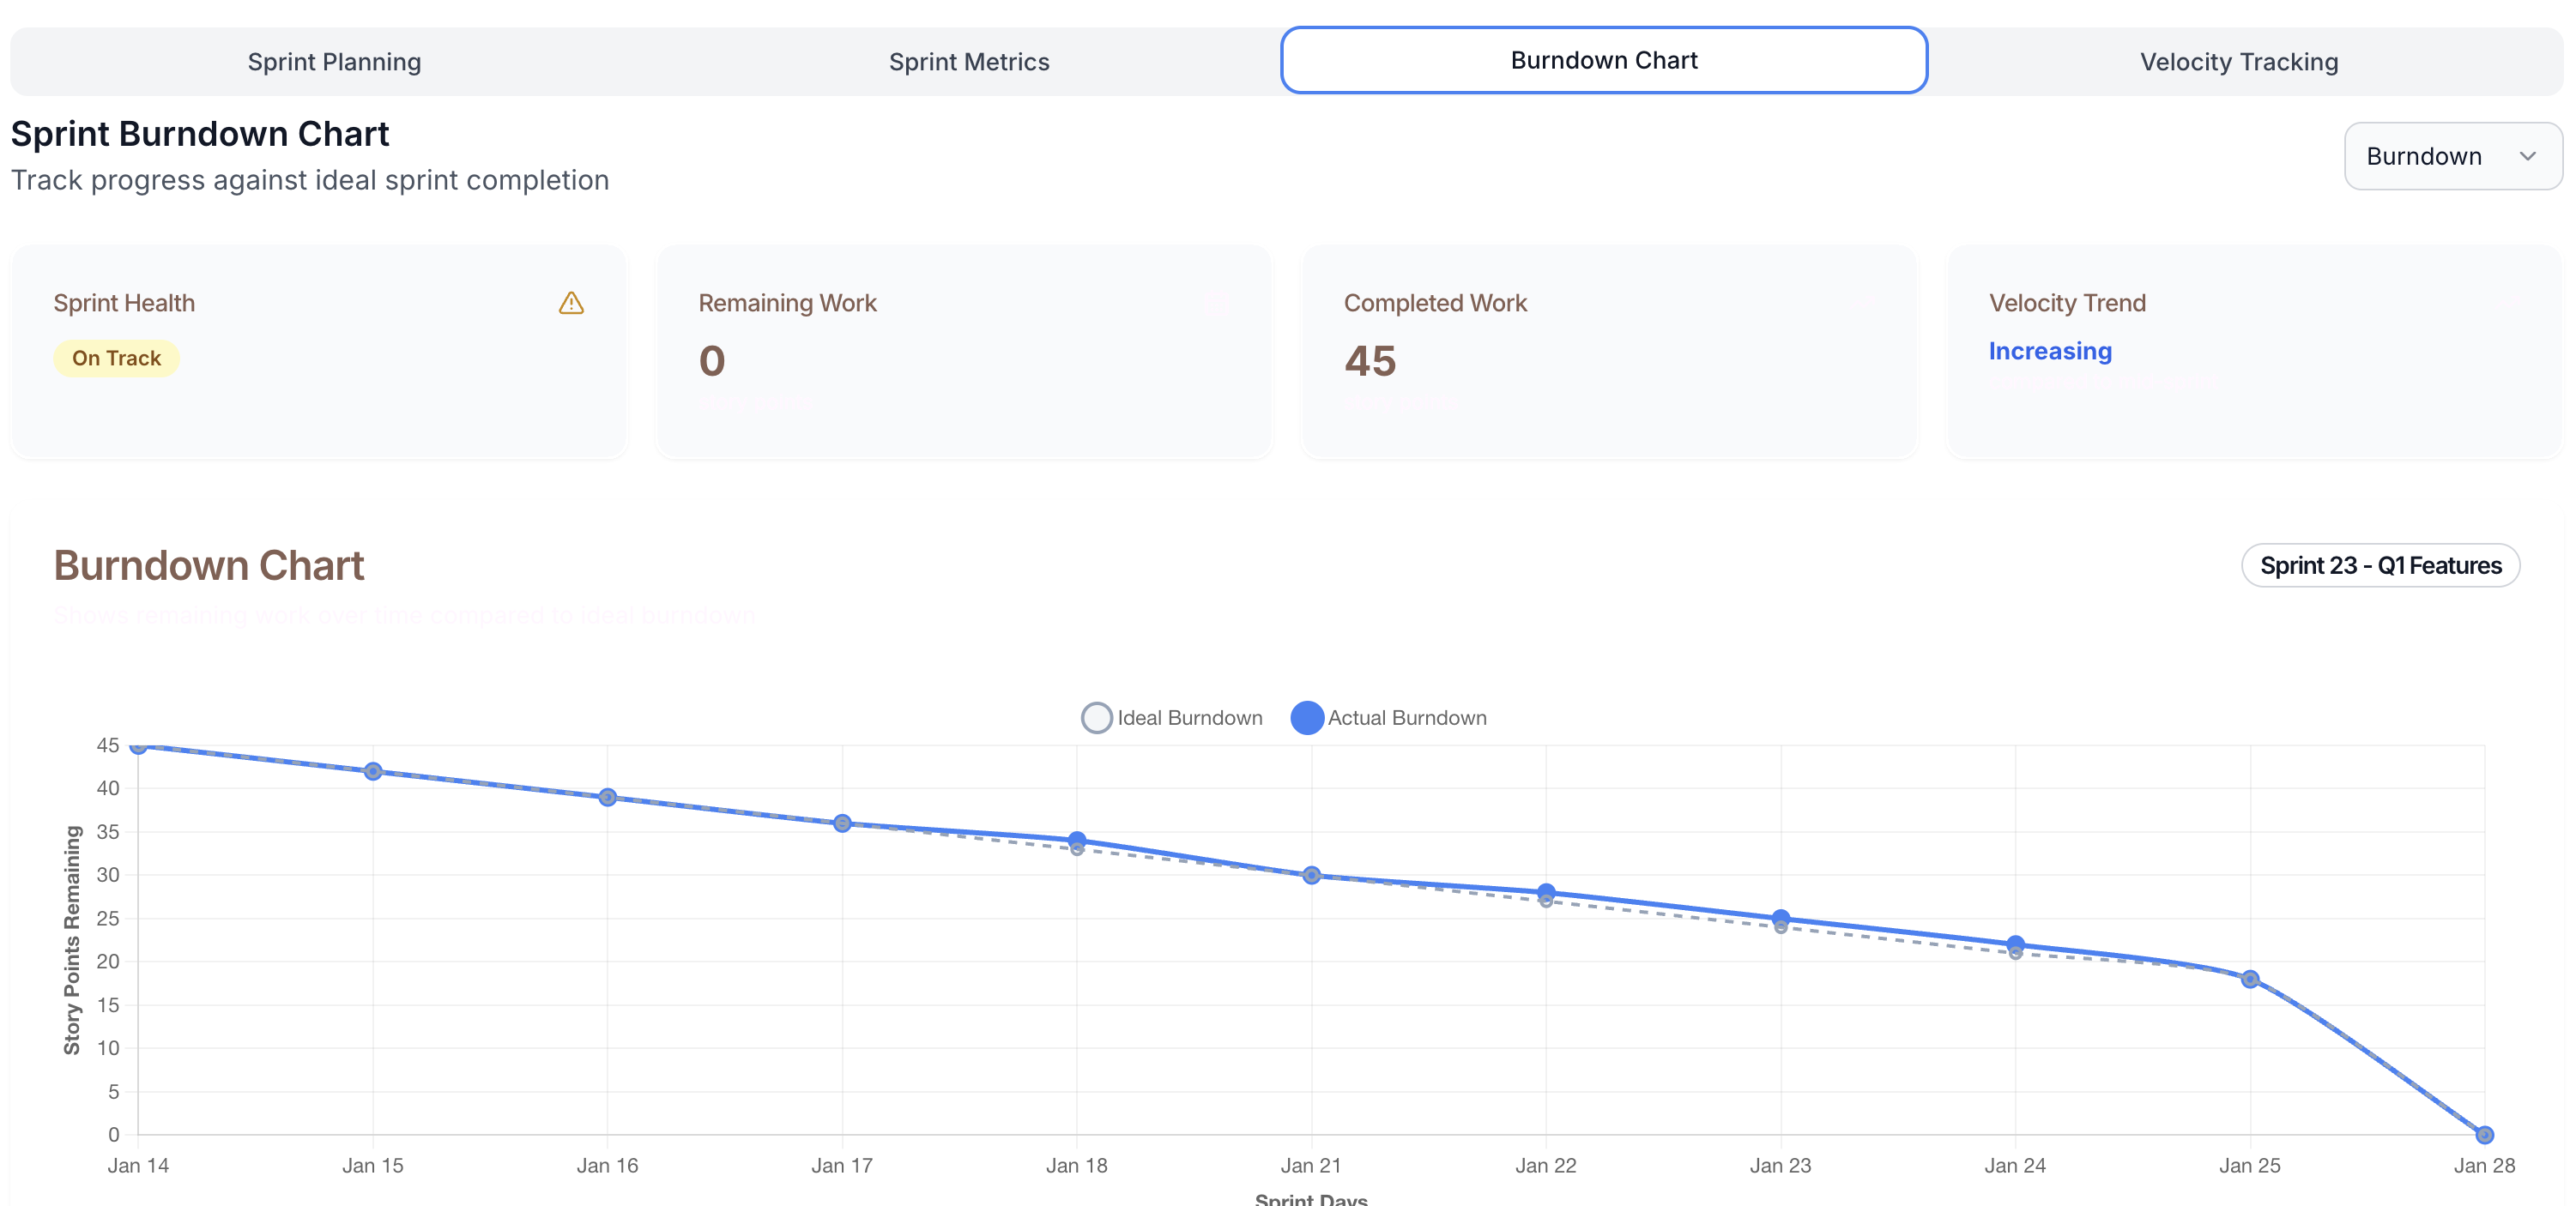Click the Jan 15 burndown data point
Viewport: 2576px width, 1206px height.
pos(373,771)
